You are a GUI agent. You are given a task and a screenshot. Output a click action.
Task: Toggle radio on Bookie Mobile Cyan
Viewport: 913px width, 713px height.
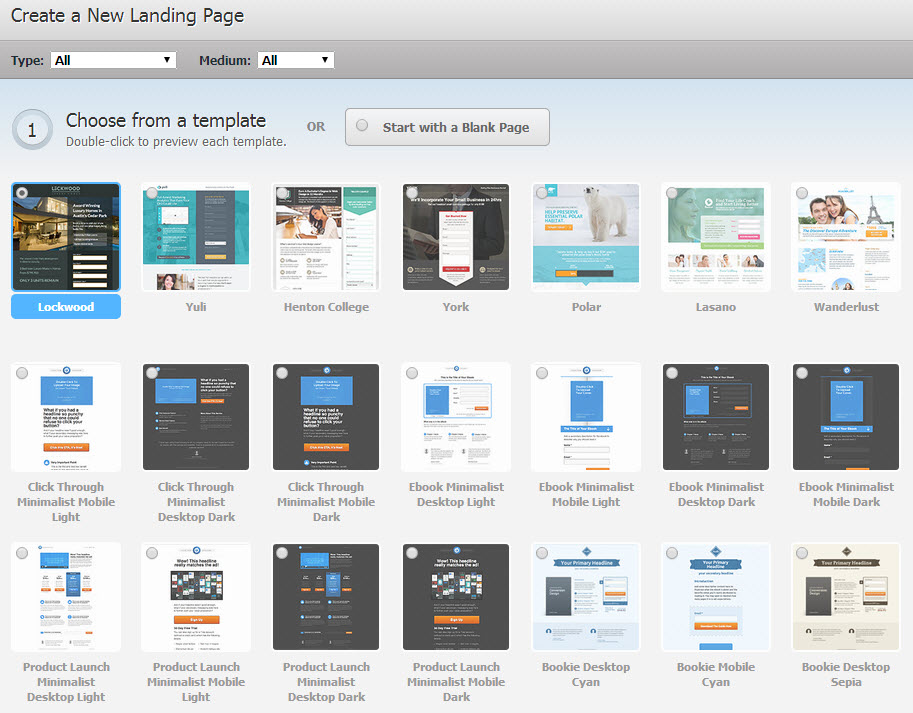pyautogui.click(x=672, y=553)
